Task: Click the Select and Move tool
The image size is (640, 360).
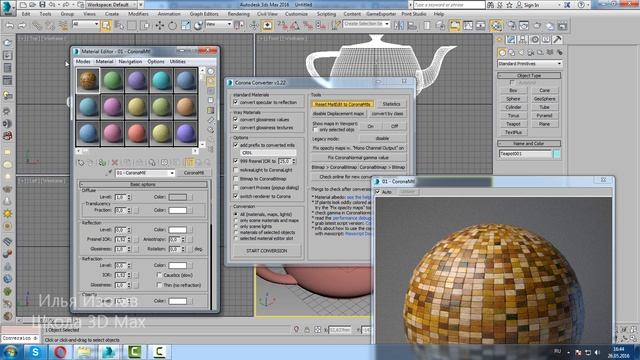Action: [x=160, y=26]
